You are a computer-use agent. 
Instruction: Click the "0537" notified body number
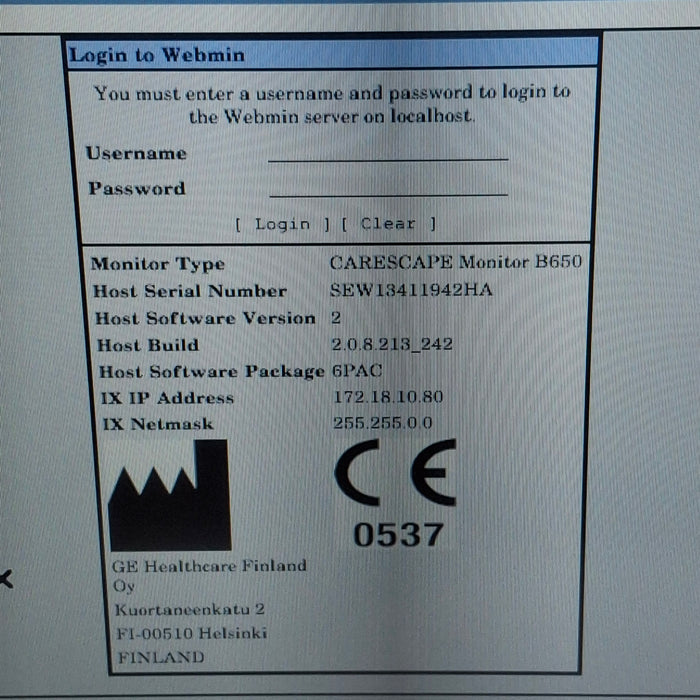[398, 535]
